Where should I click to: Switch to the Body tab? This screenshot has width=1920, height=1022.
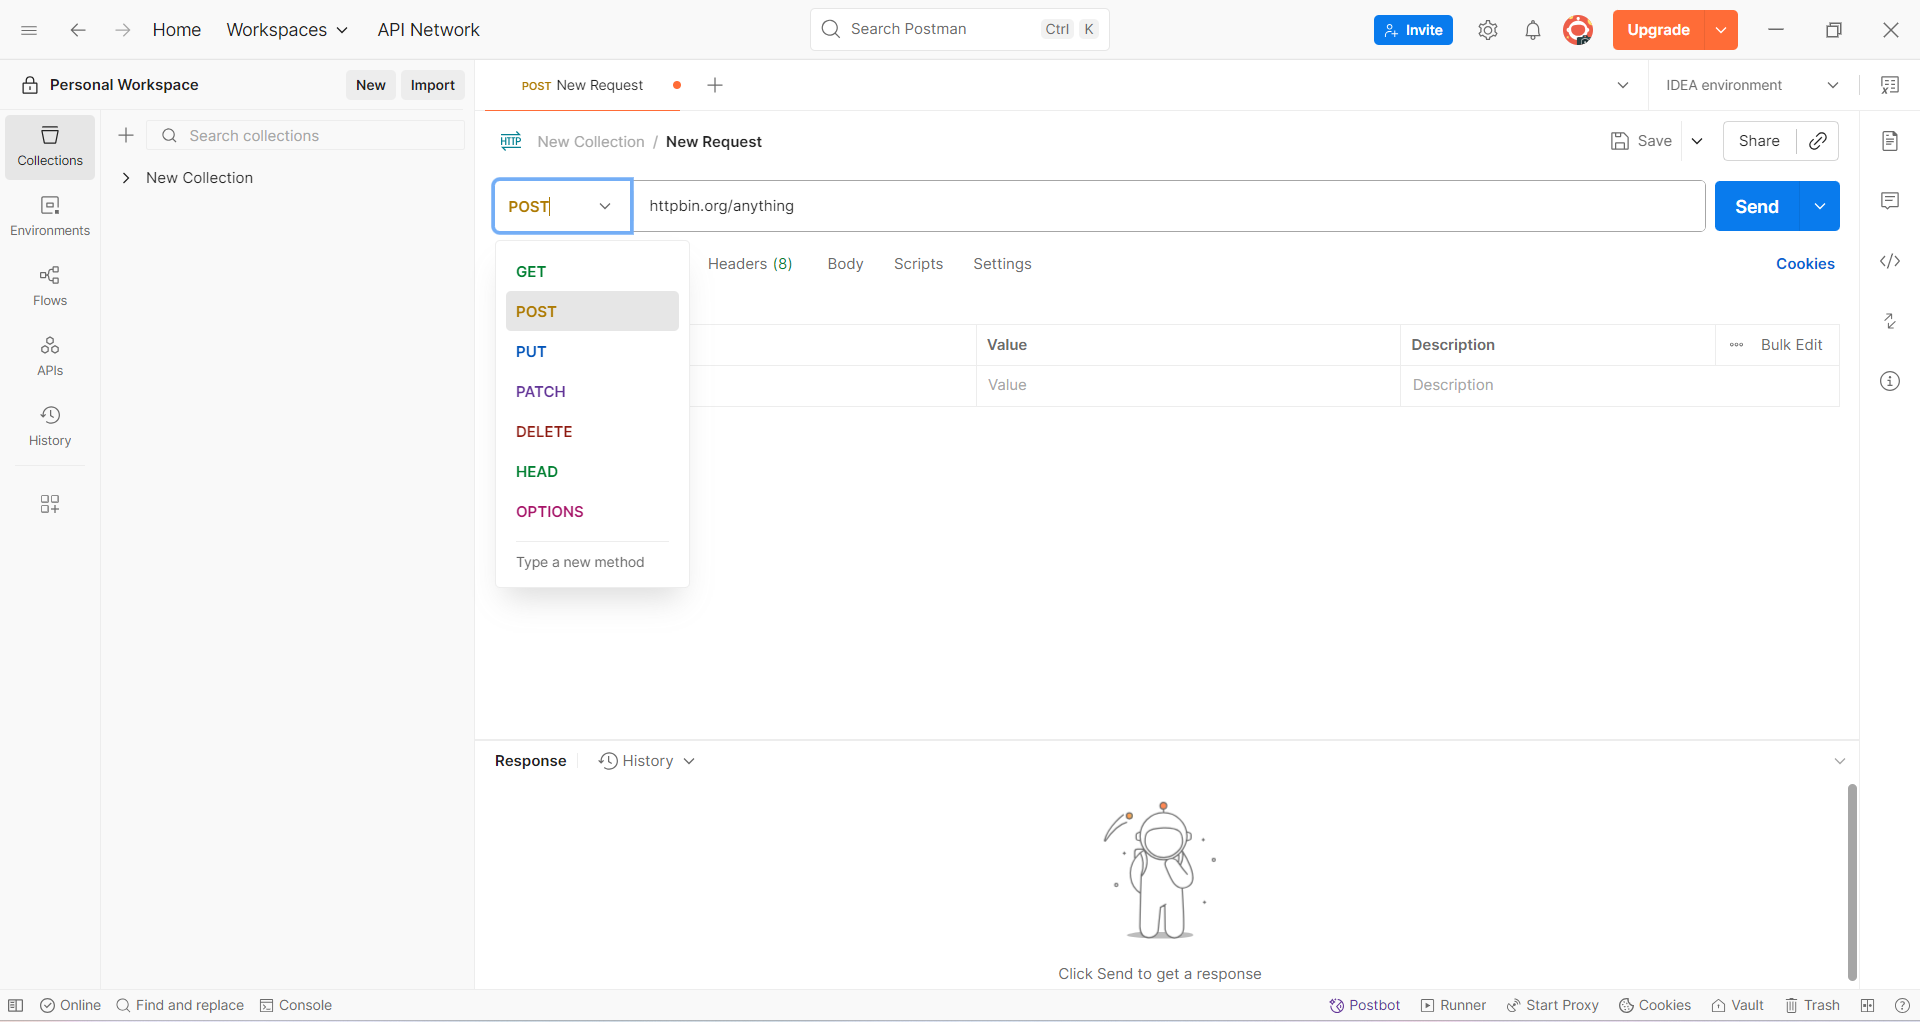tap(845, 263)
